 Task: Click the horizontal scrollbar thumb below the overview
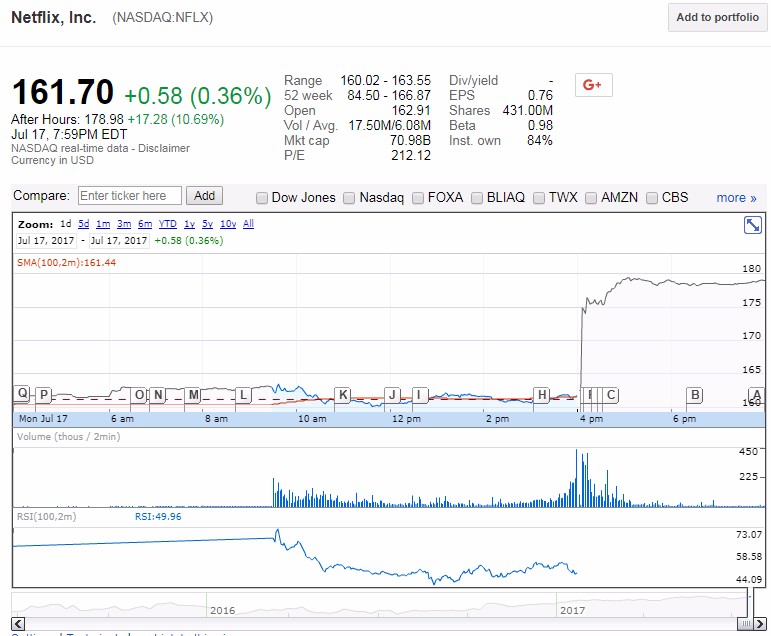coord(745,624)
